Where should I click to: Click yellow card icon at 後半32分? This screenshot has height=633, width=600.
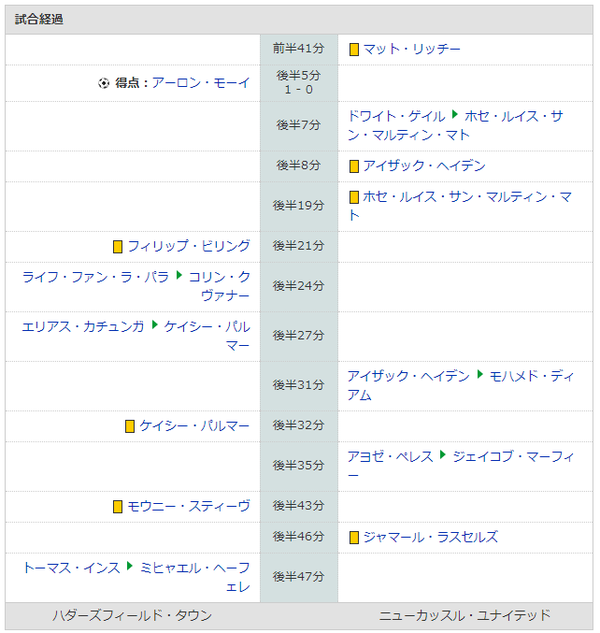coord(130,426)
